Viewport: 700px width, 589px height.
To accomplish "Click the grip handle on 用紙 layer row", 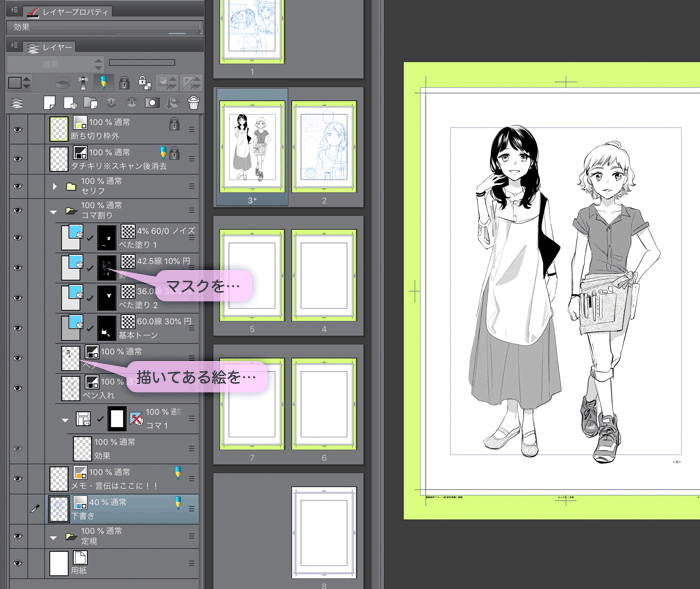I will [x=192, y=564].
